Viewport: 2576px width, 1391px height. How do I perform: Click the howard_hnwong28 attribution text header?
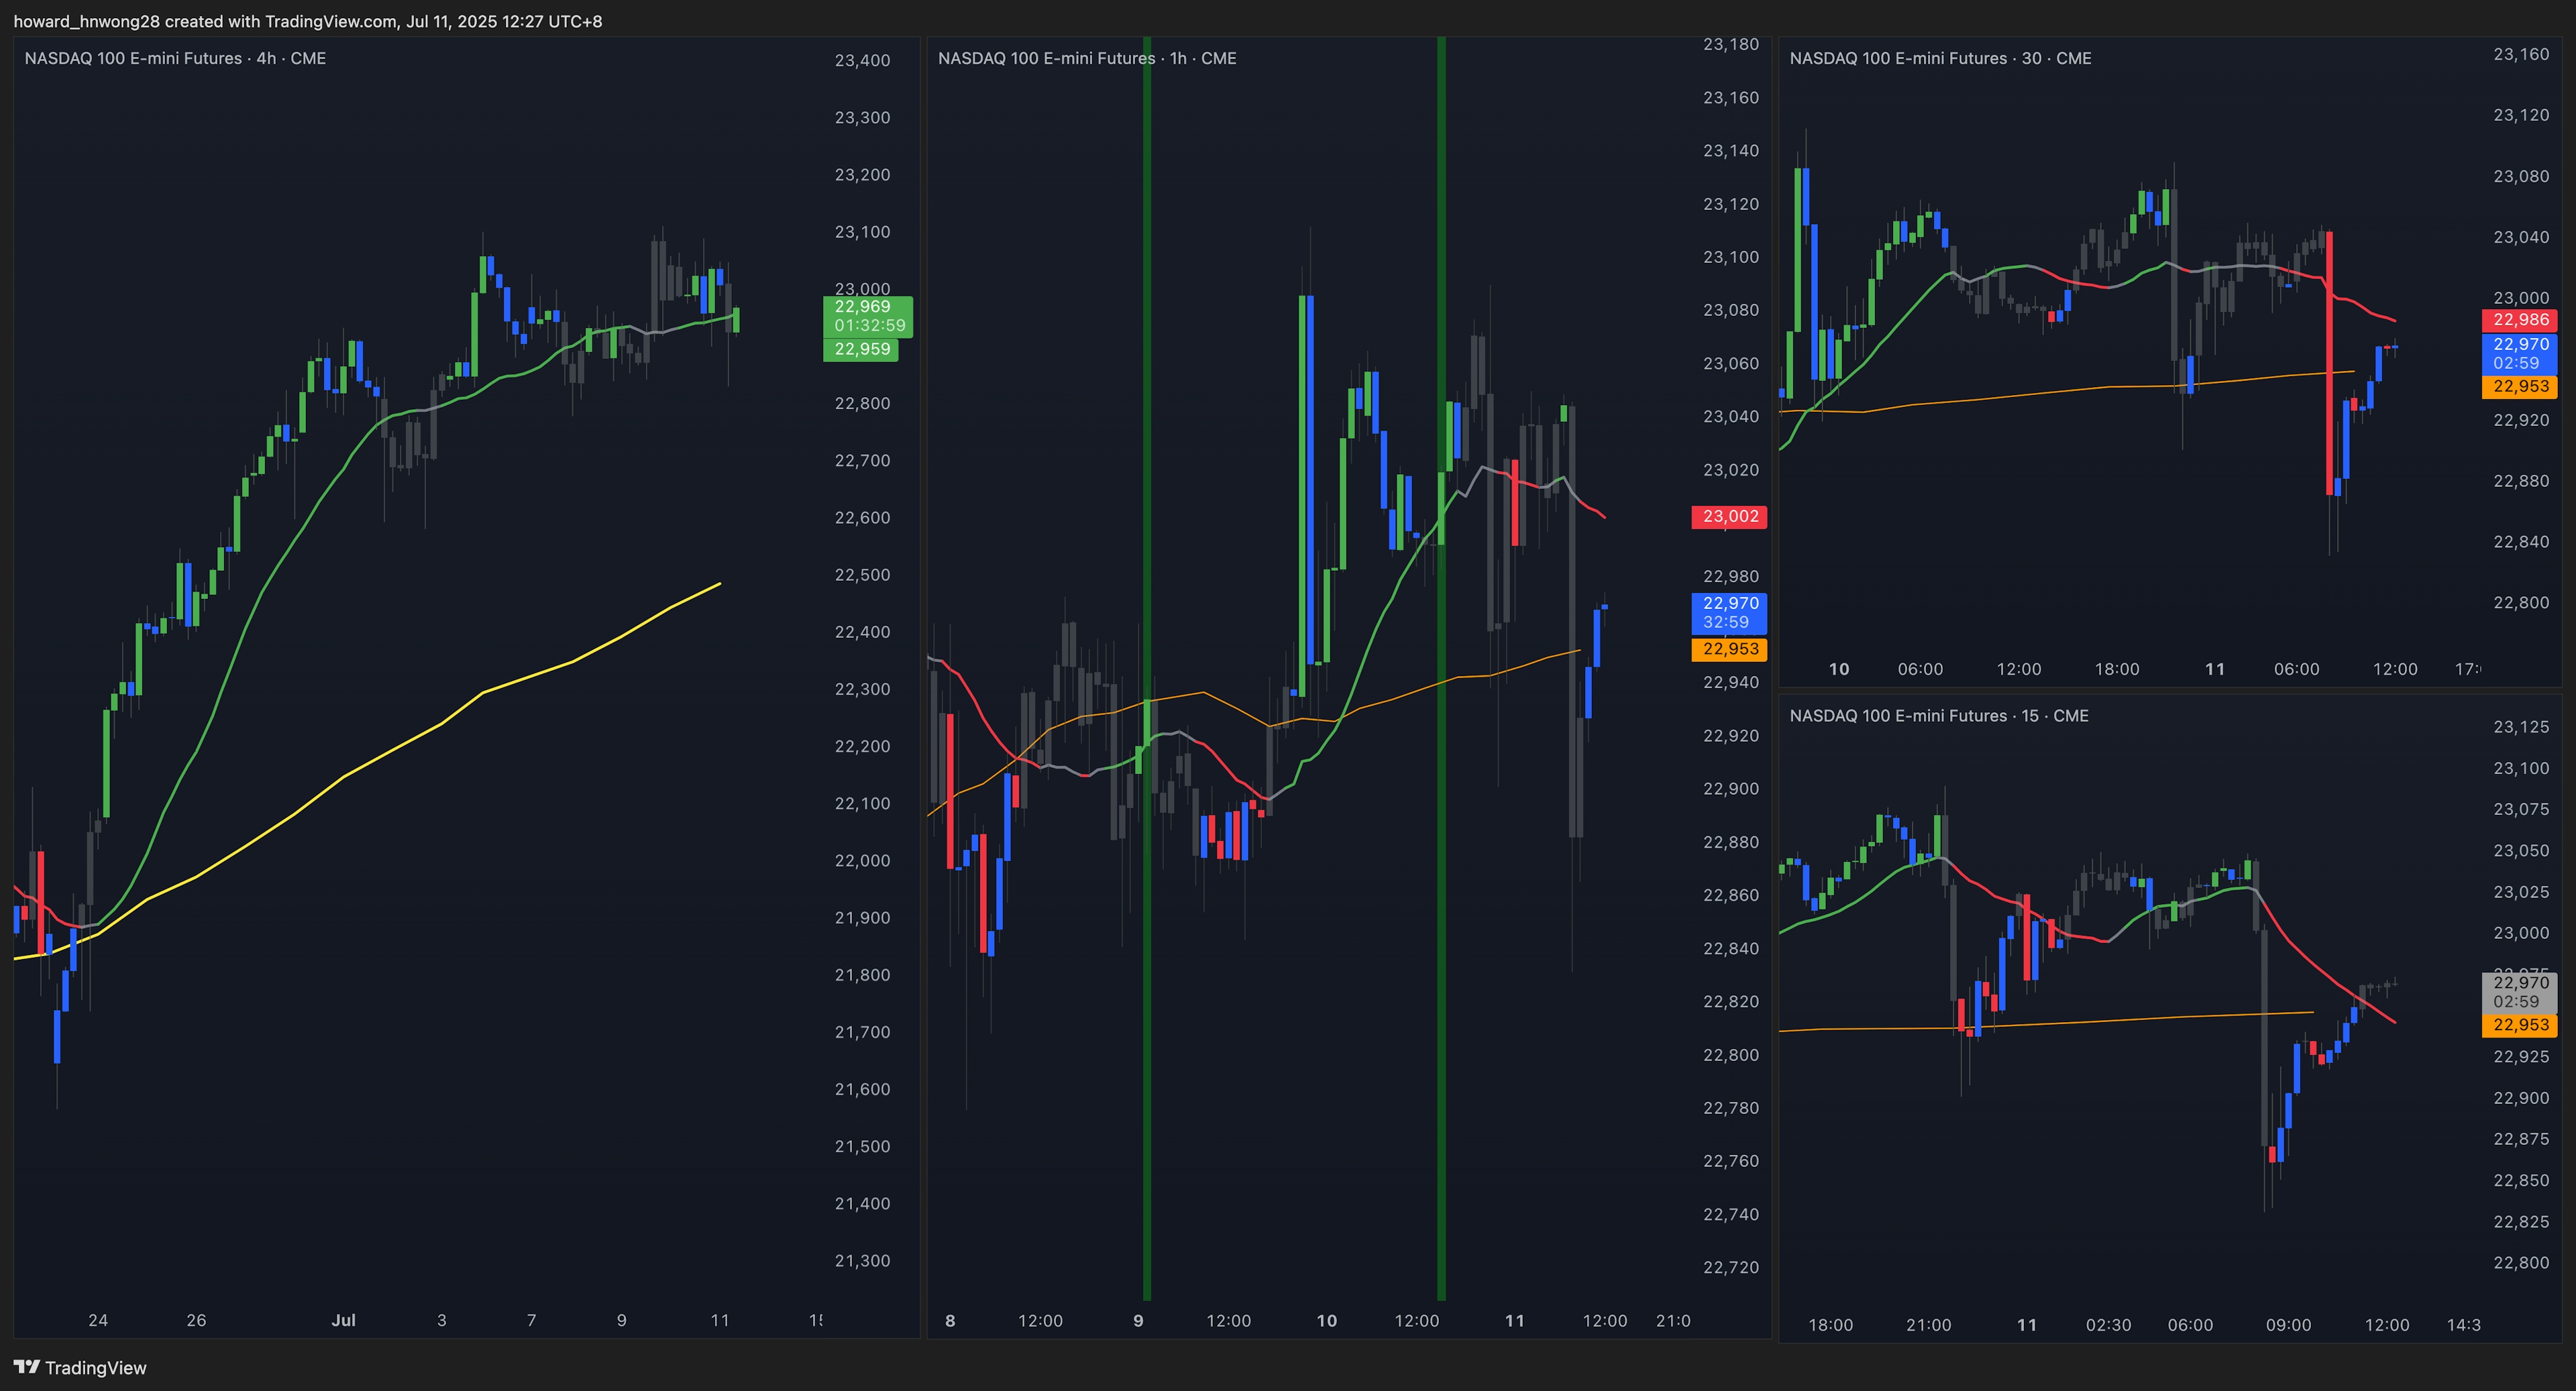pos(308,21)
